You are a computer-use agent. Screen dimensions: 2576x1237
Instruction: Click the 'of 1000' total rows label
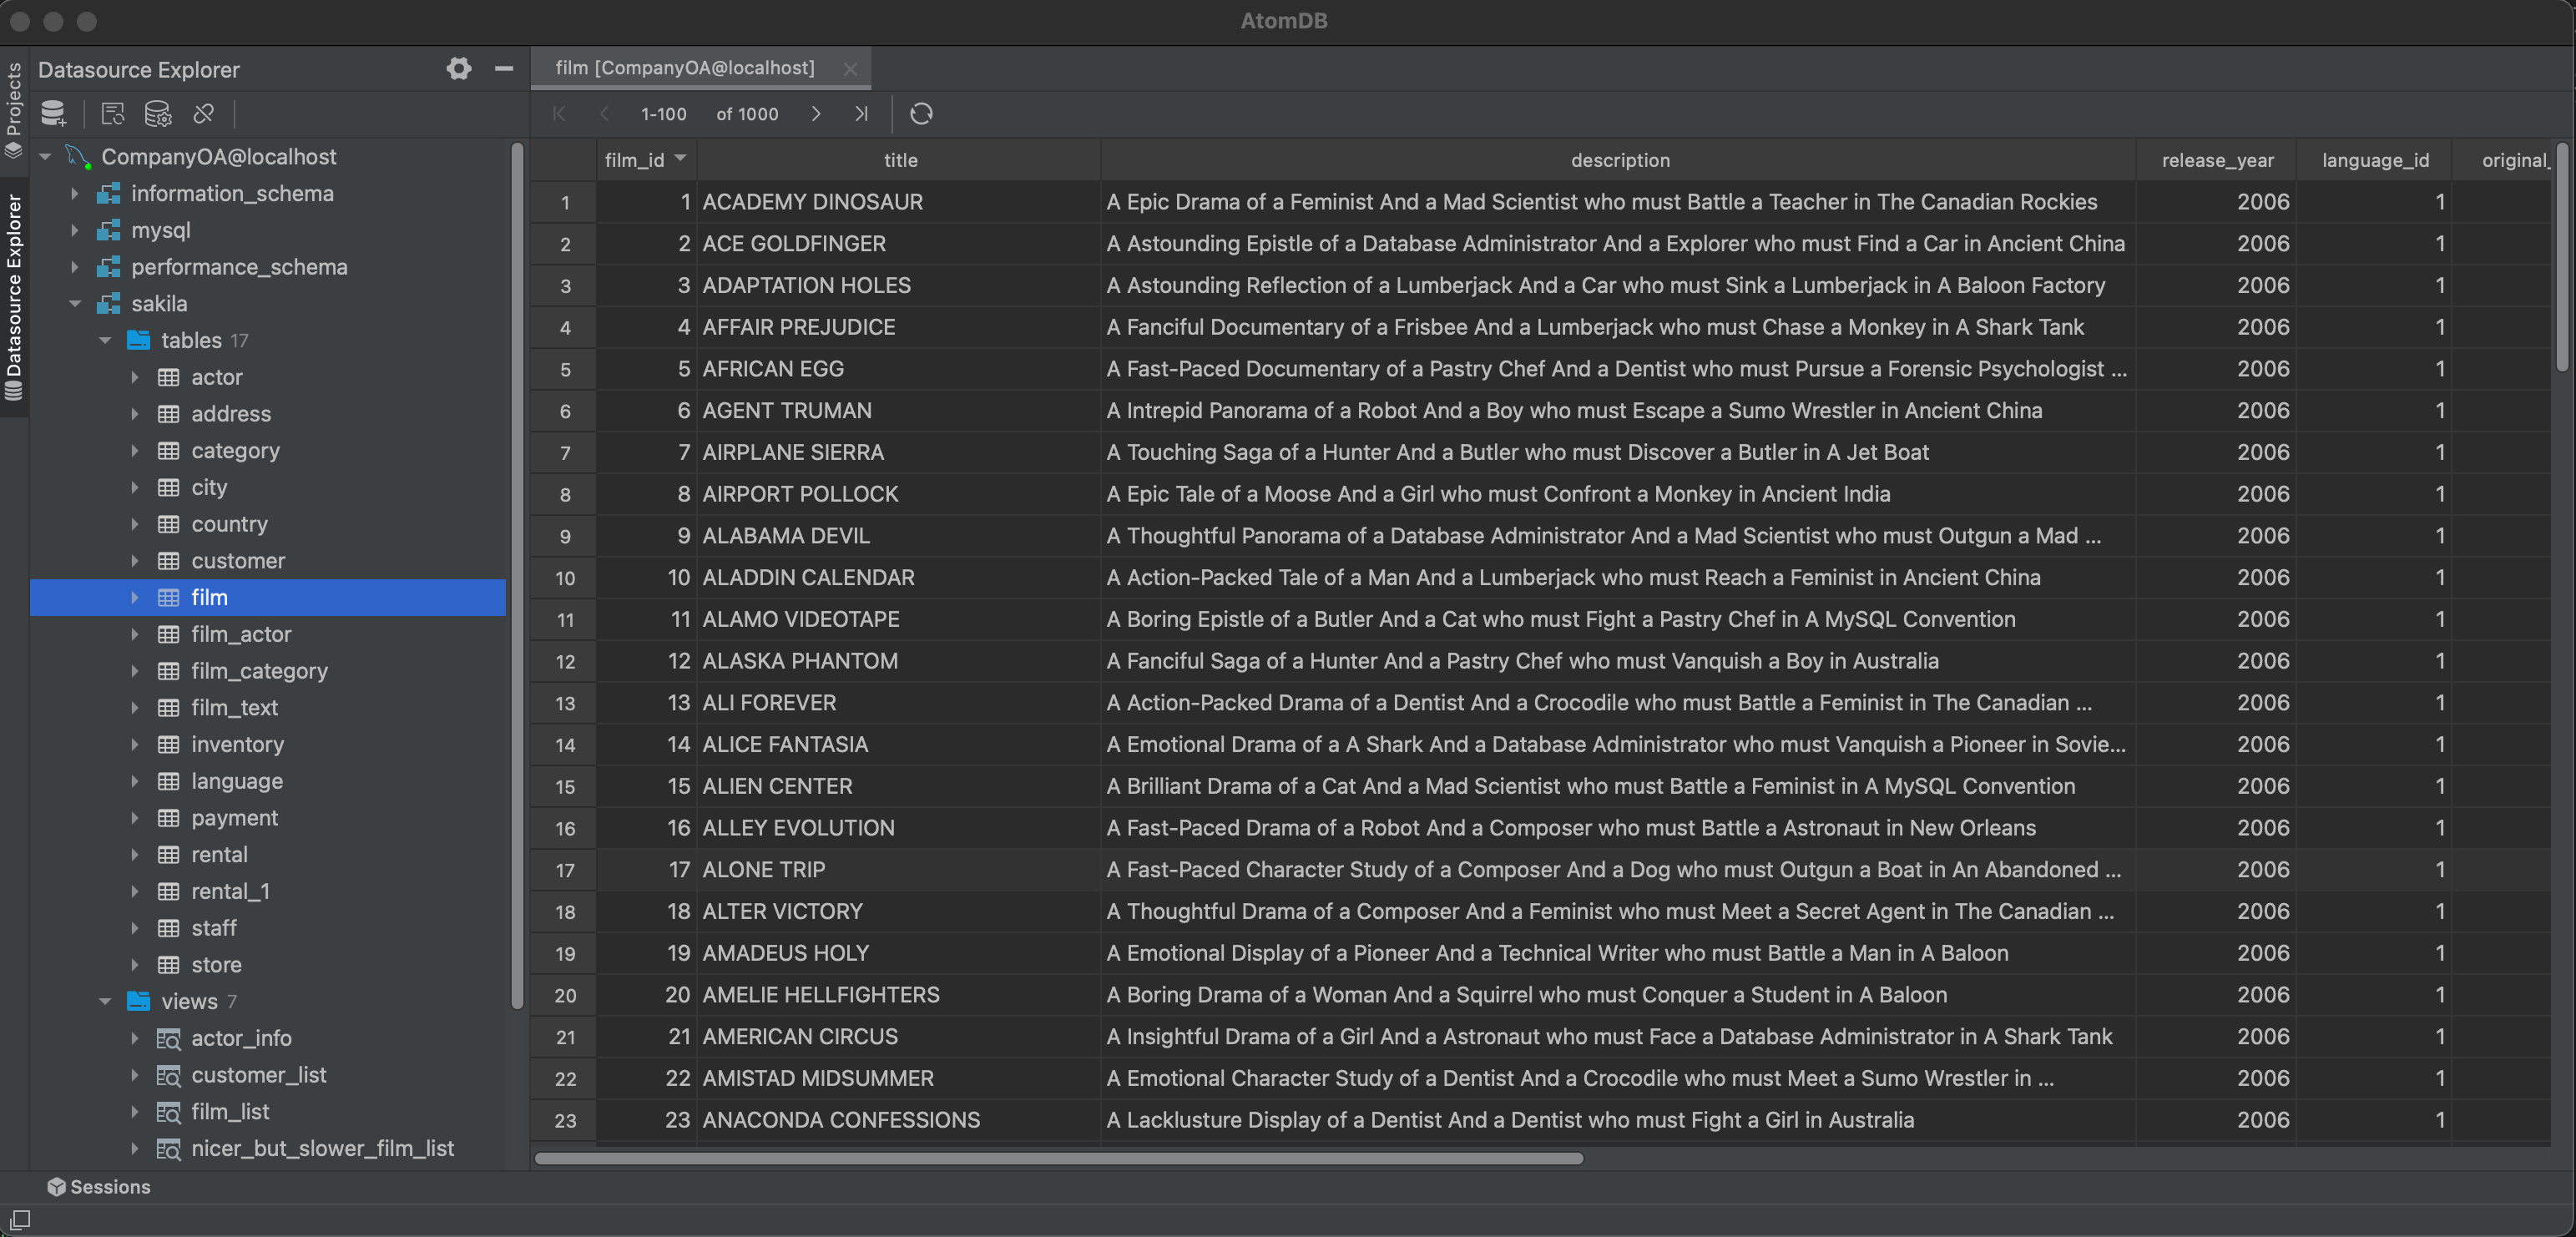(747, 114)
